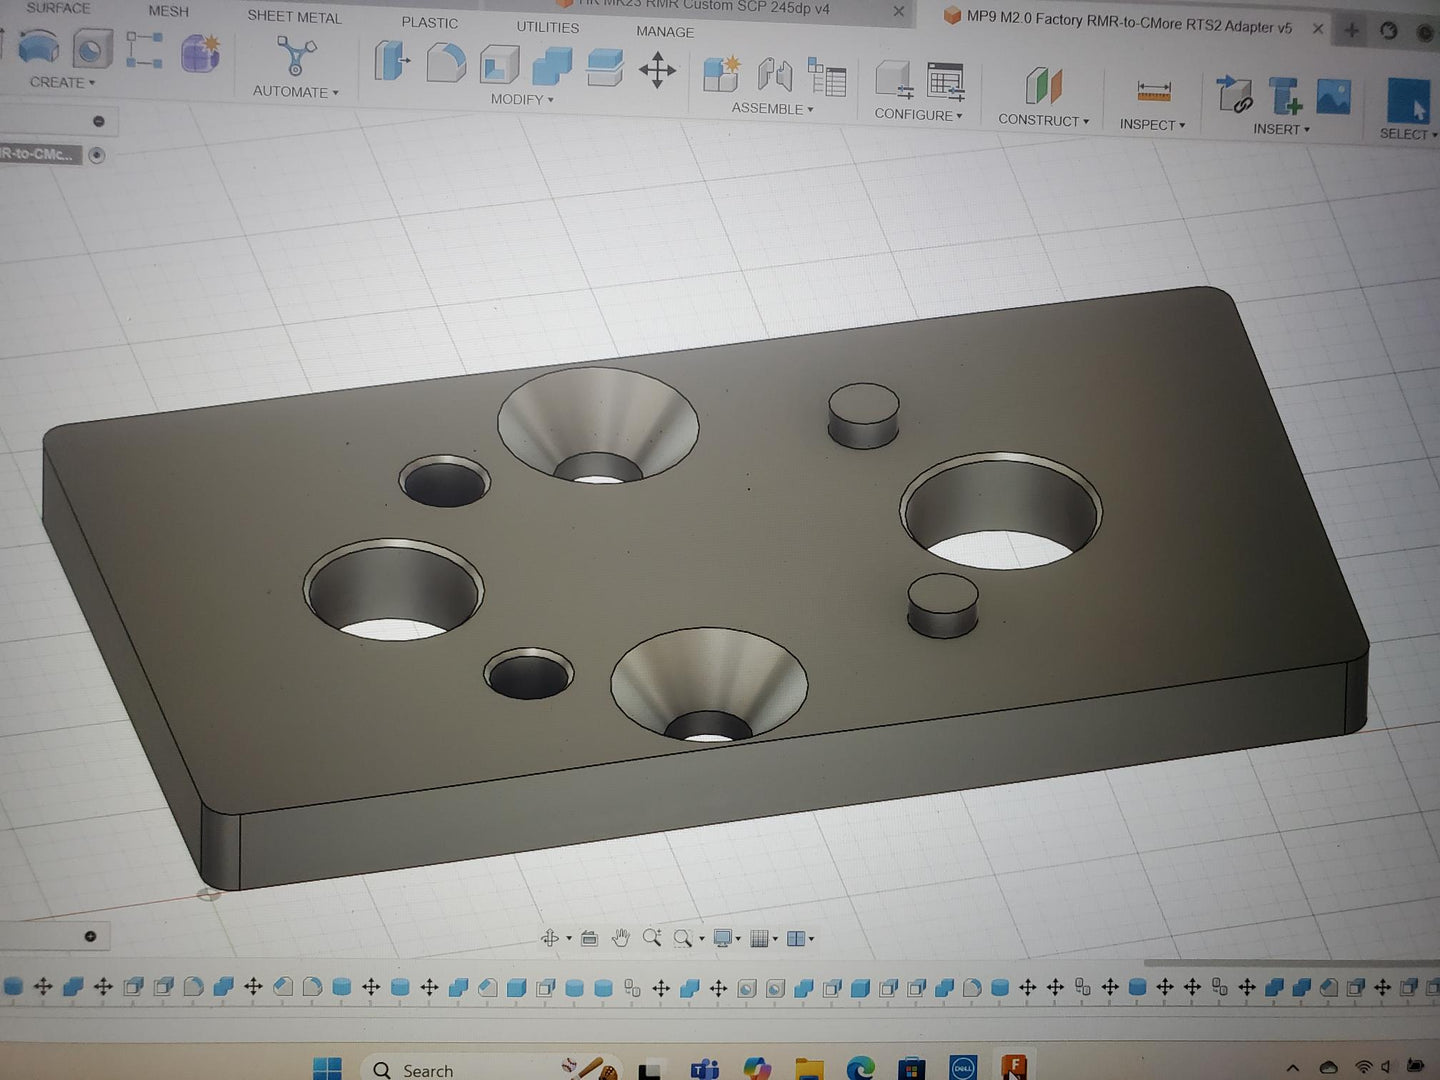This screenshot has width=1440, height=1080.
Task: Open the CREATE dropdown menu
Action: pos(62,82)
